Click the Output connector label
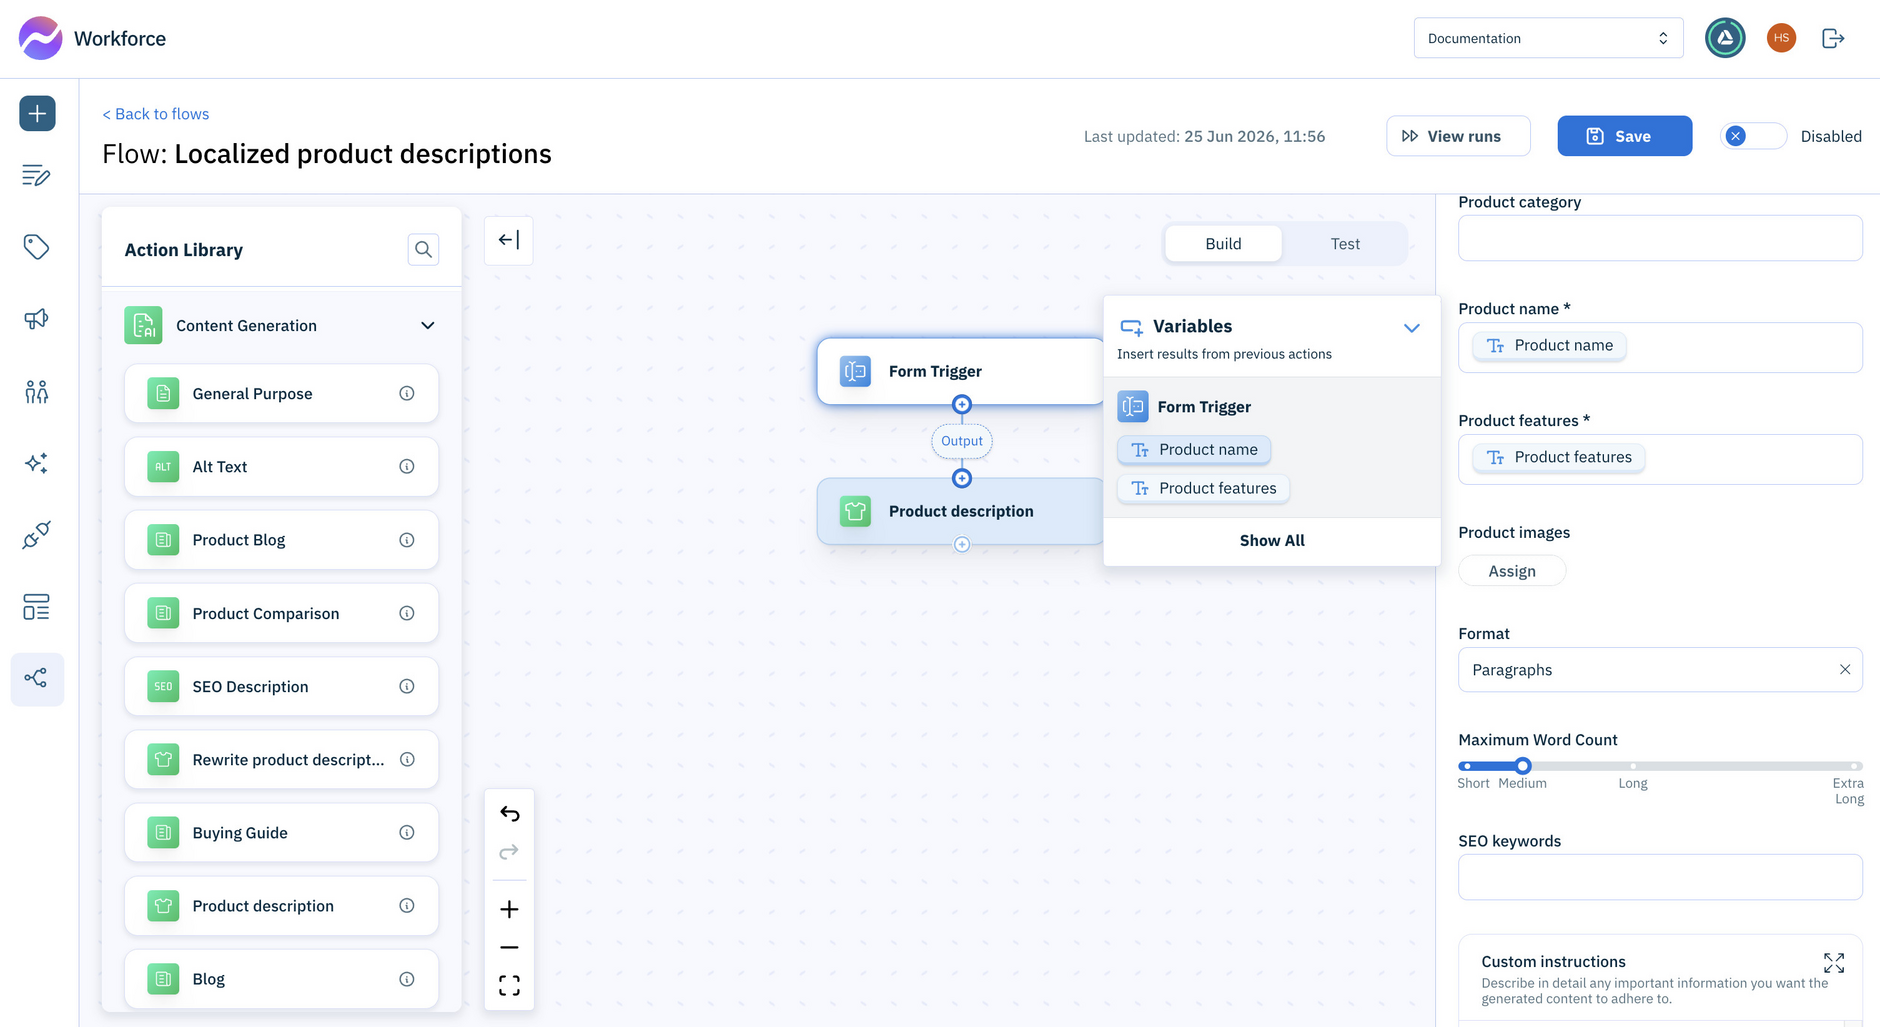 (x=962, y=441)
